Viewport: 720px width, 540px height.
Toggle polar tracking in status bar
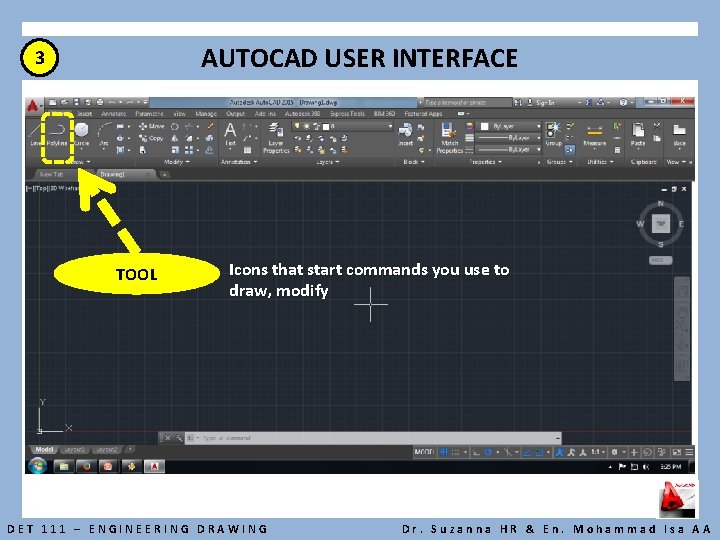[x=488, y=452]
